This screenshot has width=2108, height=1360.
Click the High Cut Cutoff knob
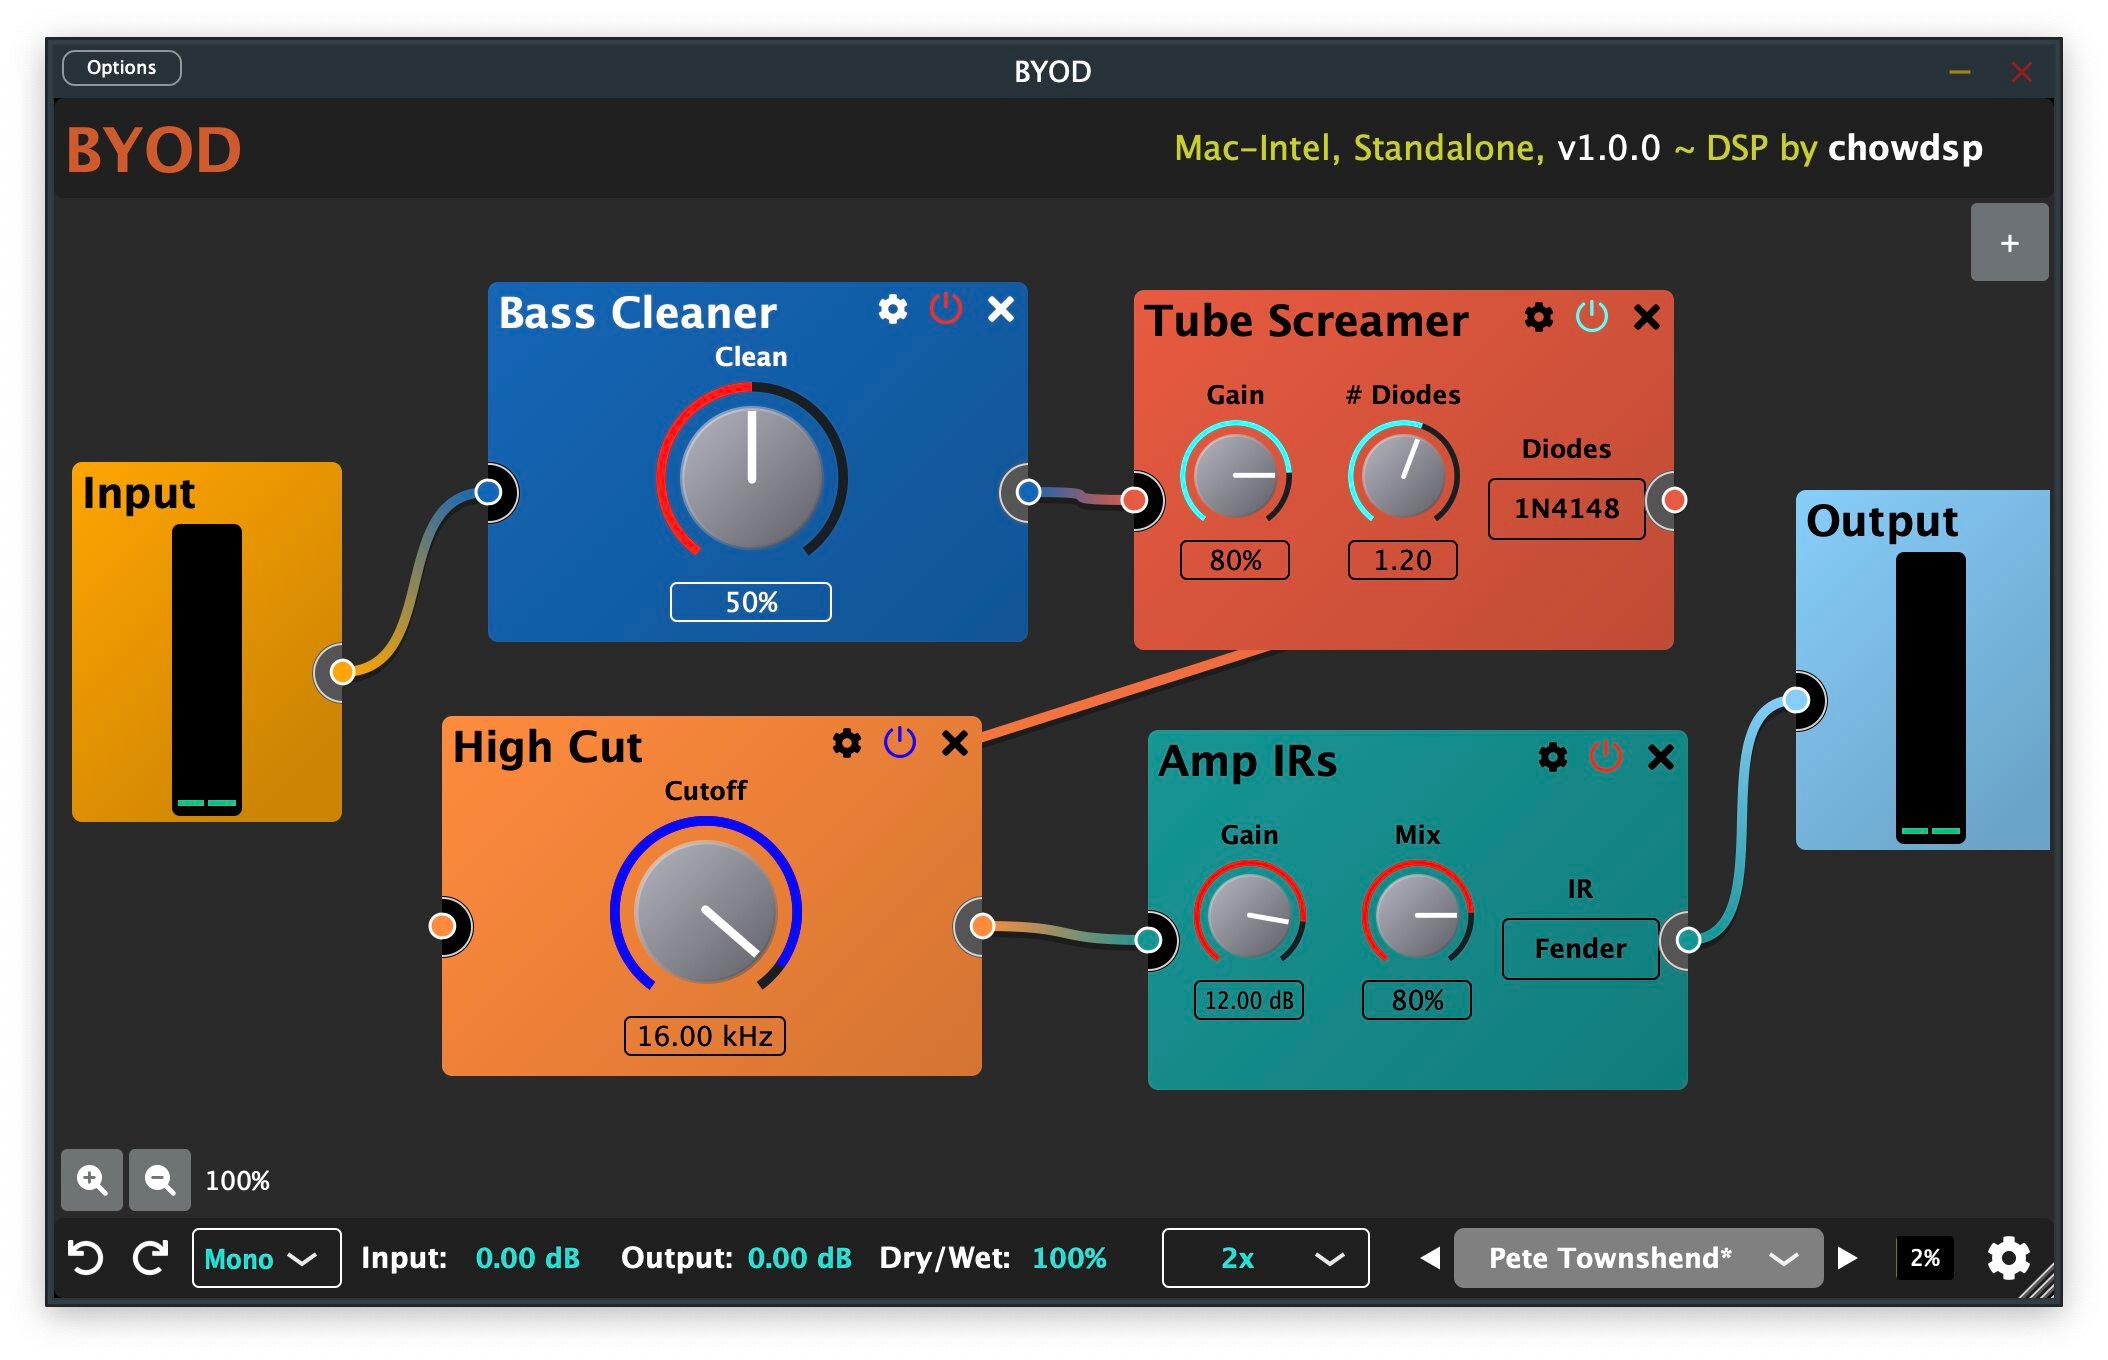(706, 911)
